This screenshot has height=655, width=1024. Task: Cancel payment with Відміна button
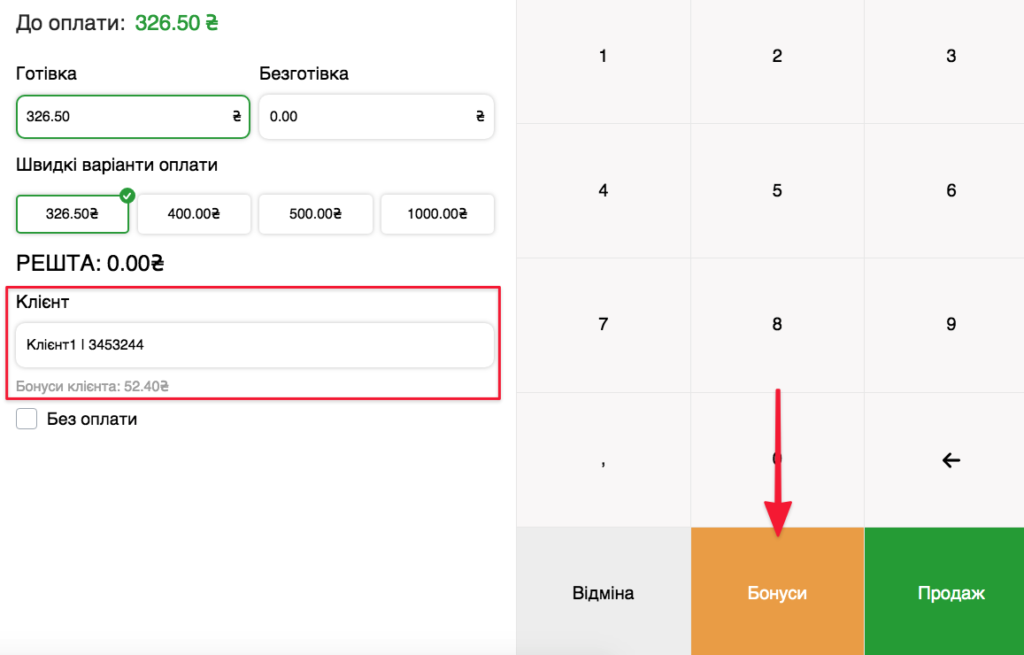tap(603, 593)
